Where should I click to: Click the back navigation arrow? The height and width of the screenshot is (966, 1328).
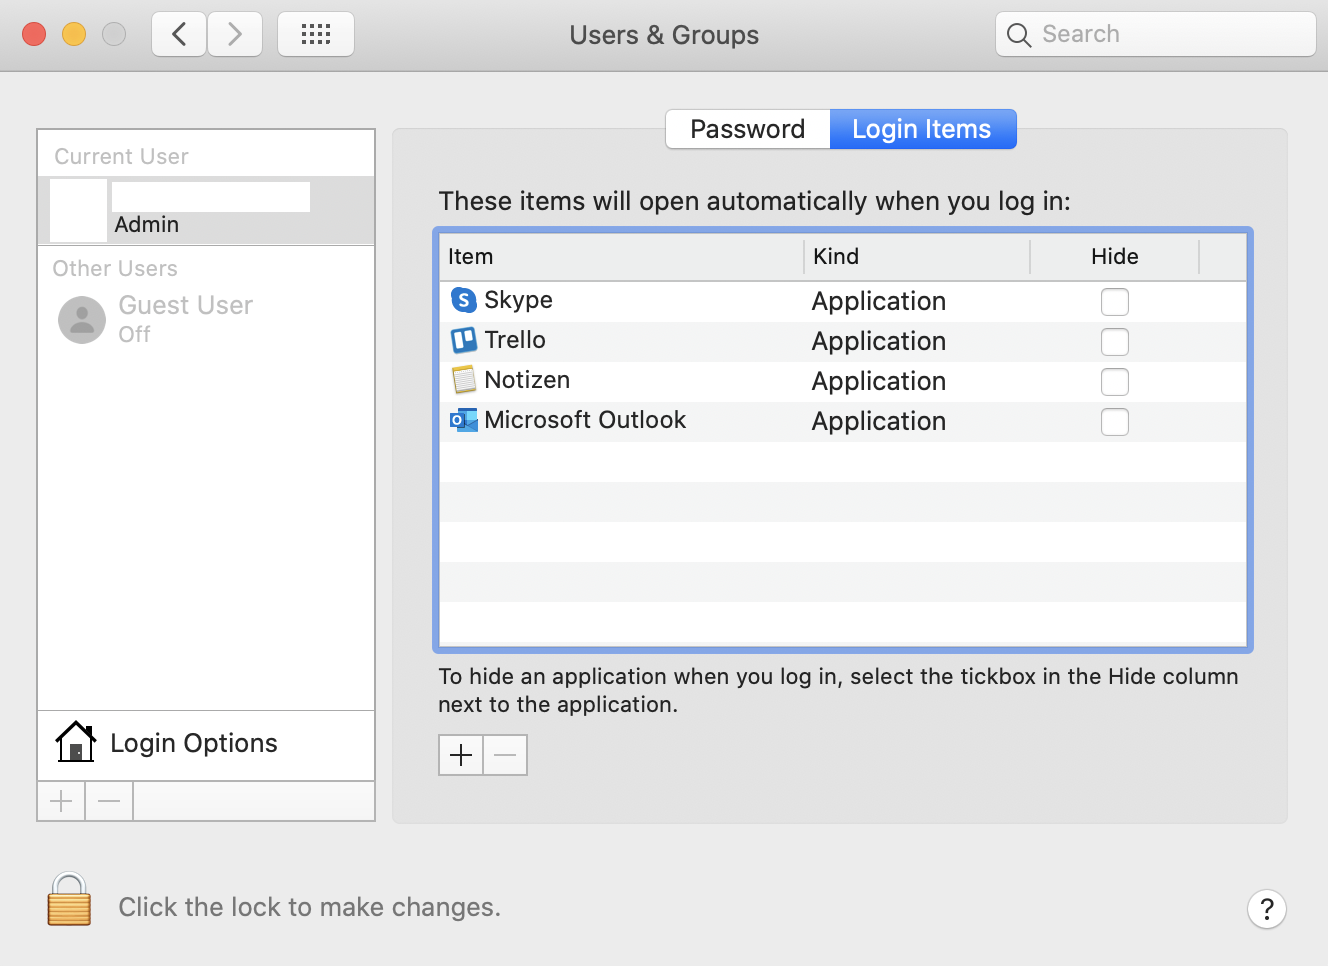(178, 33)
